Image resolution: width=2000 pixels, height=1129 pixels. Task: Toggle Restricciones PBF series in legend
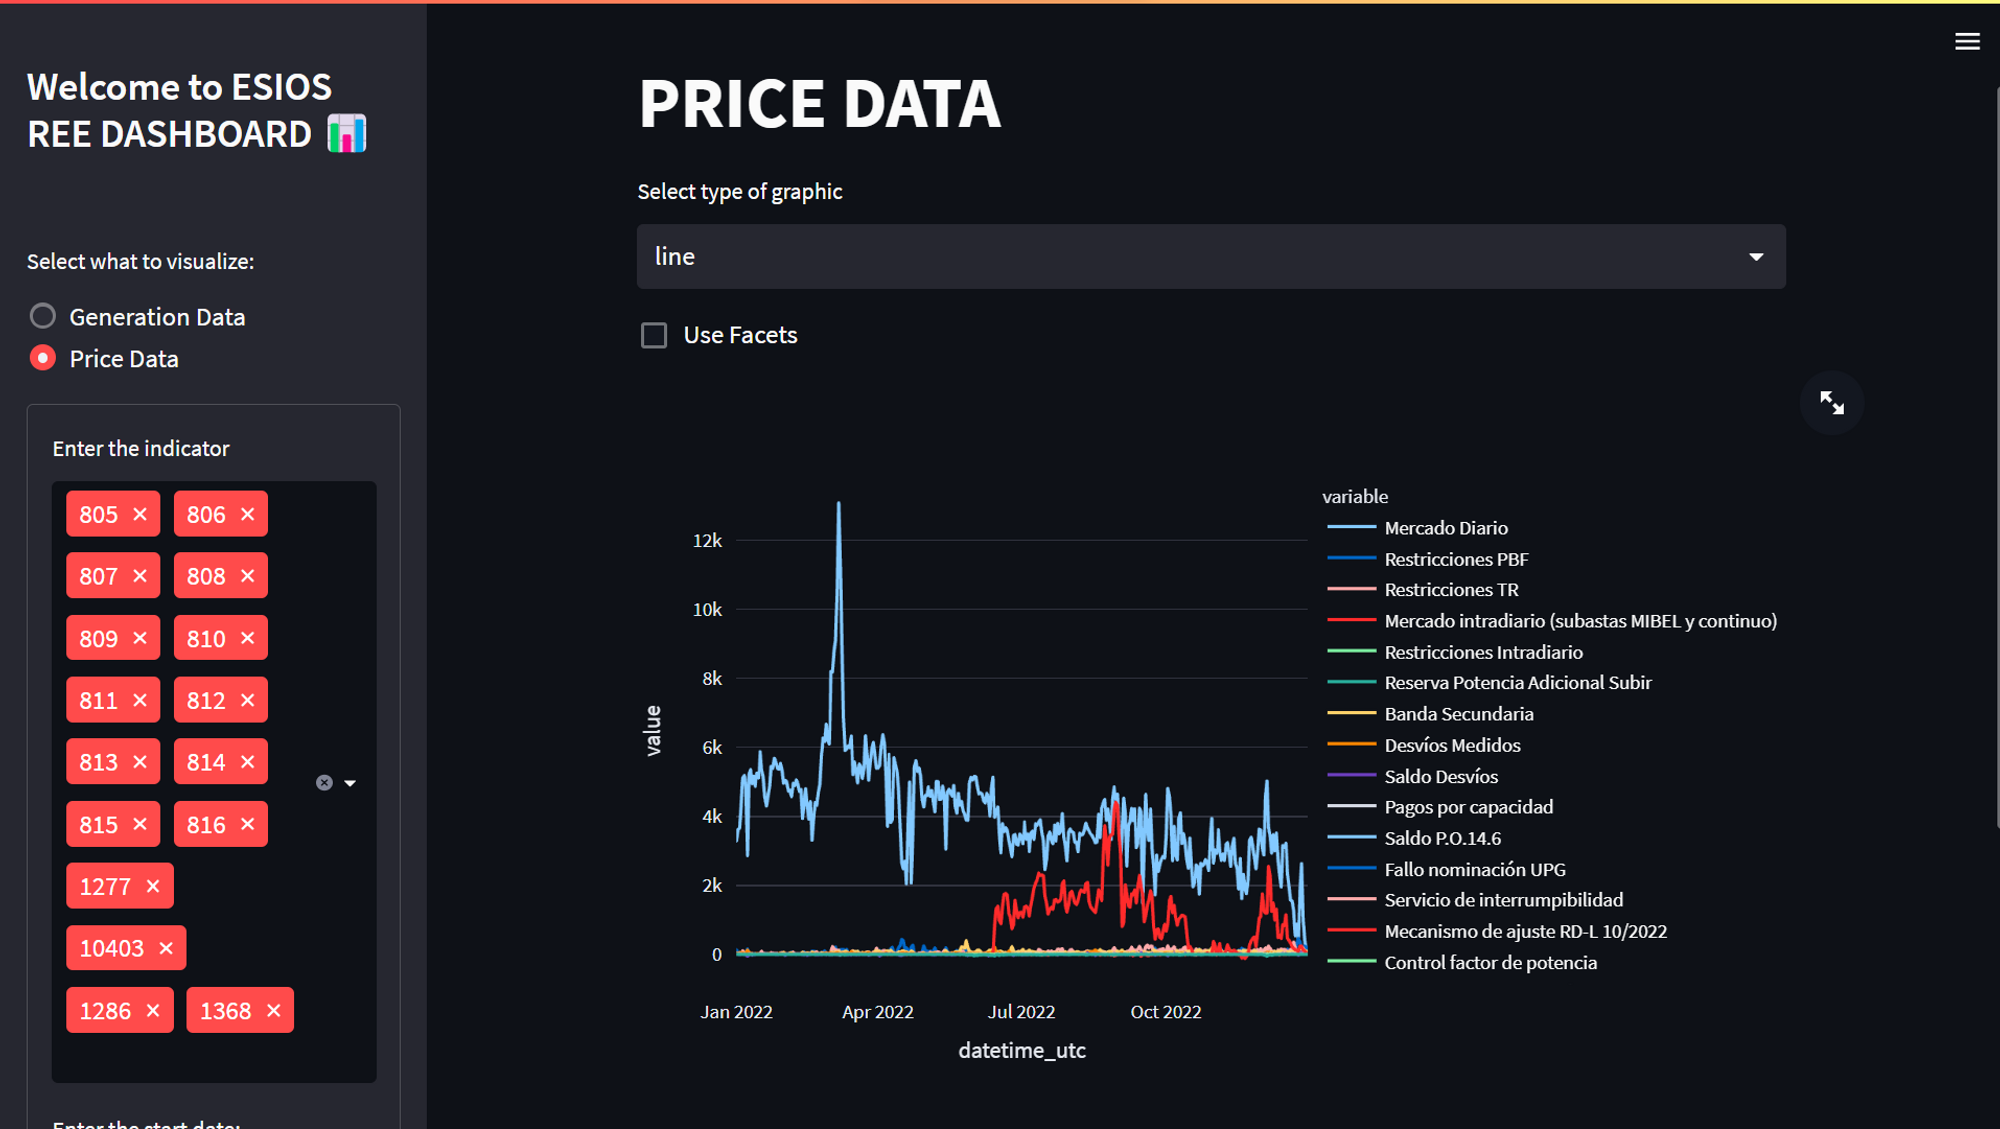[x=1455, y=559]
